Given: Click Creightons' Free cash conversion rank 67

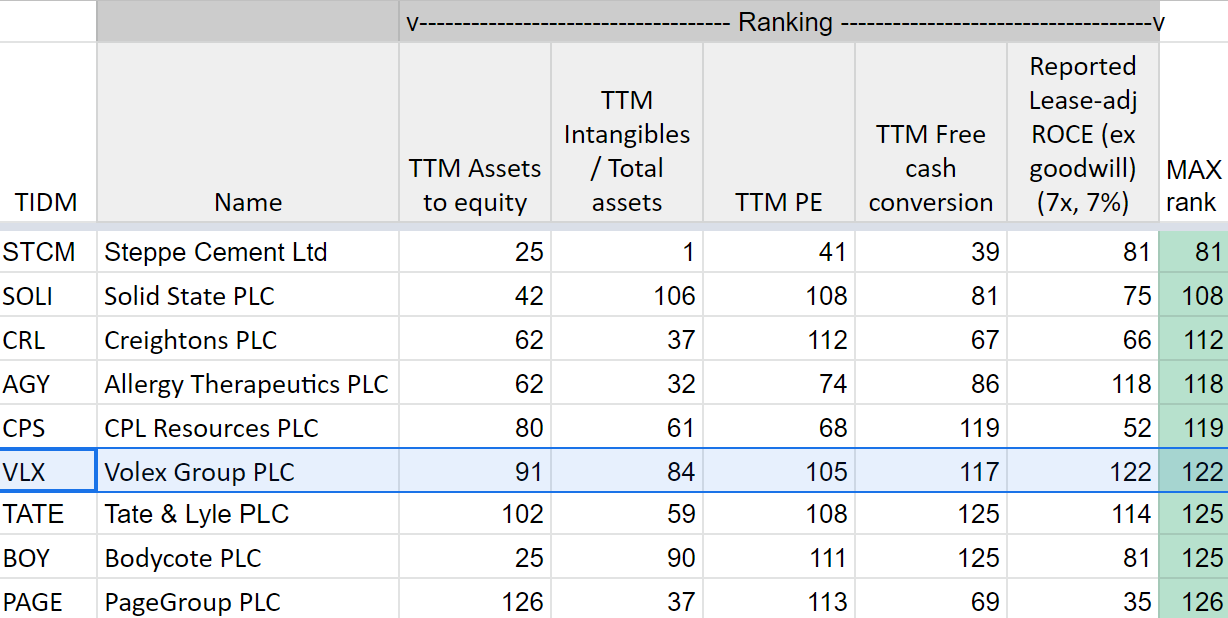Looking at the screenshot, I should pos(931,340).
